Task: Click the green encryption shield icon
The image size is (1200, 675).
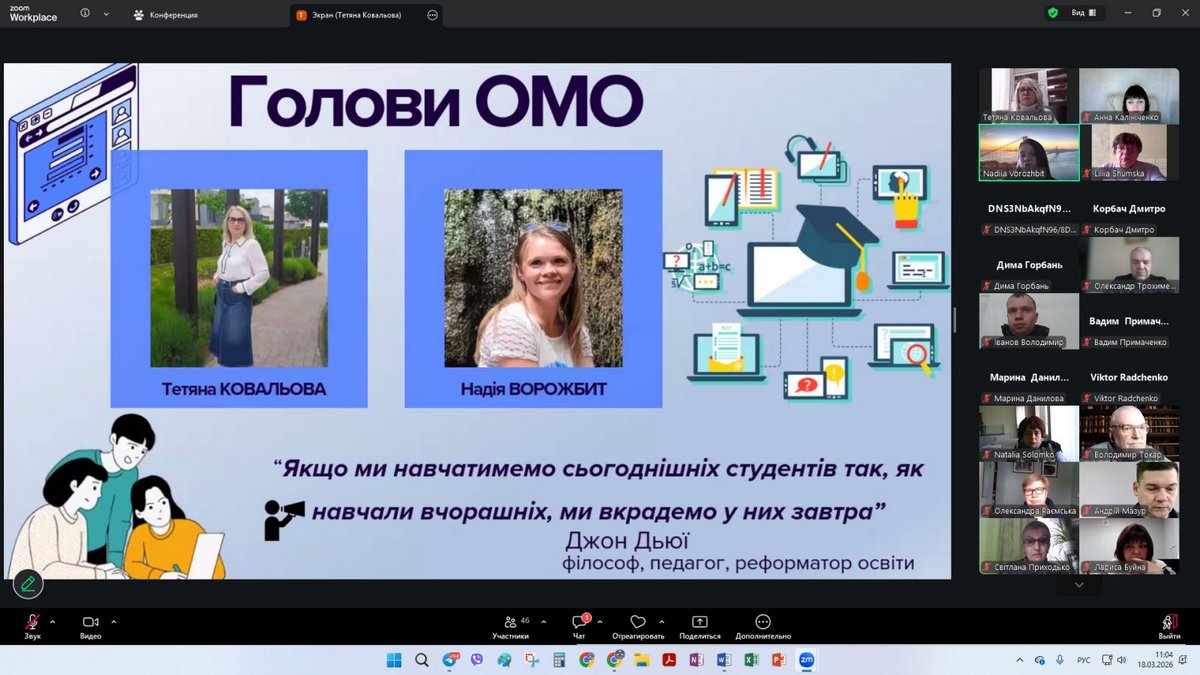Action: coord(1052,13)
